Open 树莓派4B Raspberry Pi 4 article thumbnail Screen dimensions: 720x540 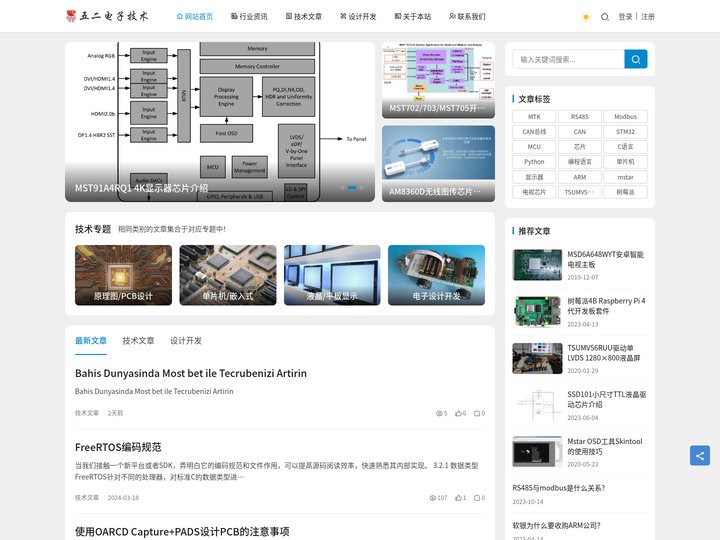[x=537, y=311]
